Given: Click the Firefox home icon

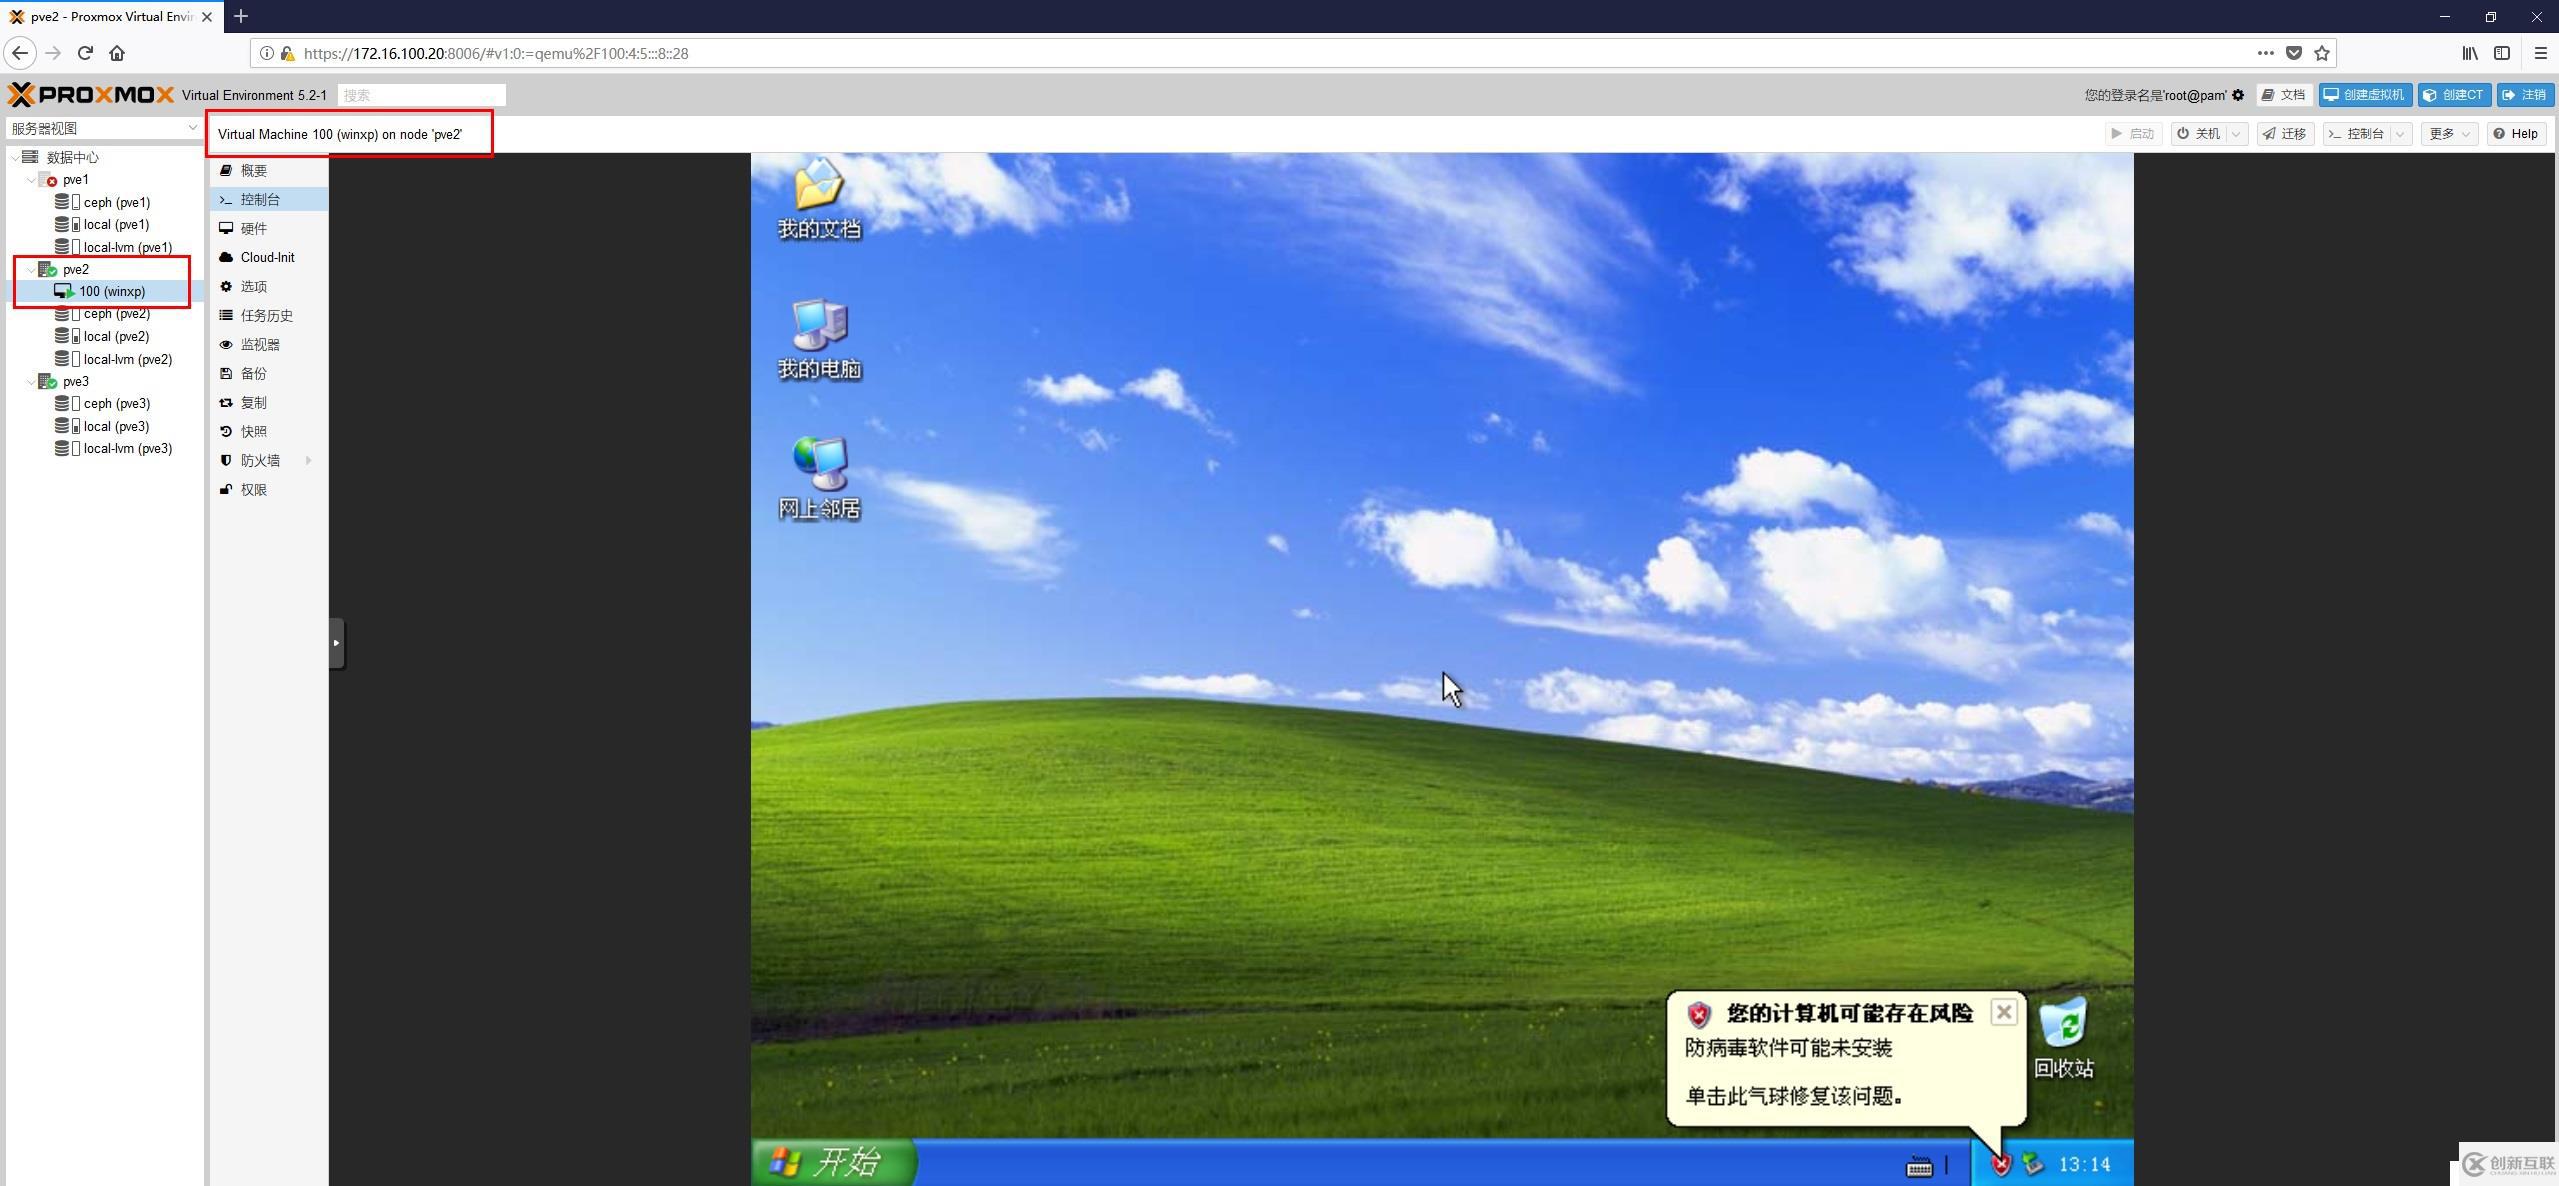Looking at the screenshot, I should pos(117,53).
